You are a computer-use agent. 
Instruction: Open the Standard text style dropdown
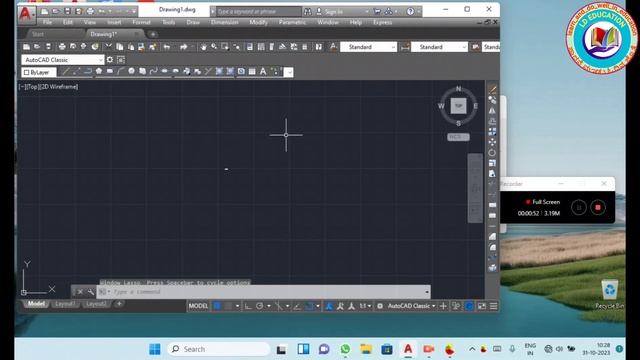(368, 47)
